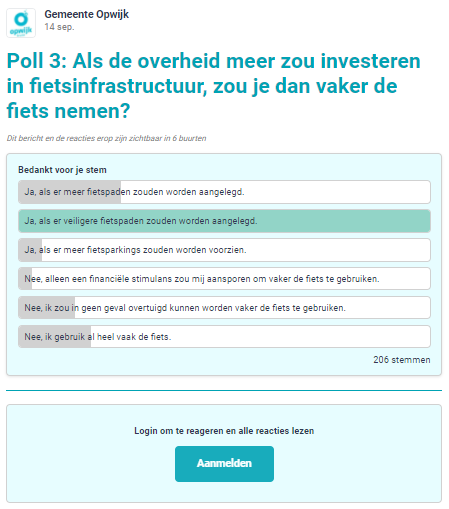Select 'alleen een financiële stimulans' answer
449x509 pixels.
point(224,279)
